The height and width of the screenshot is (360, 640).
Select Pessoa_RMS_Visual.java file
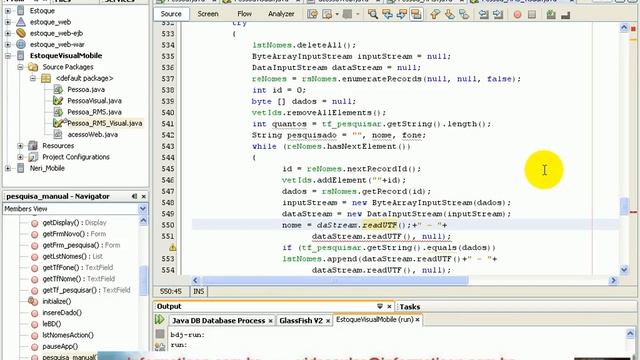coord(104,123)
